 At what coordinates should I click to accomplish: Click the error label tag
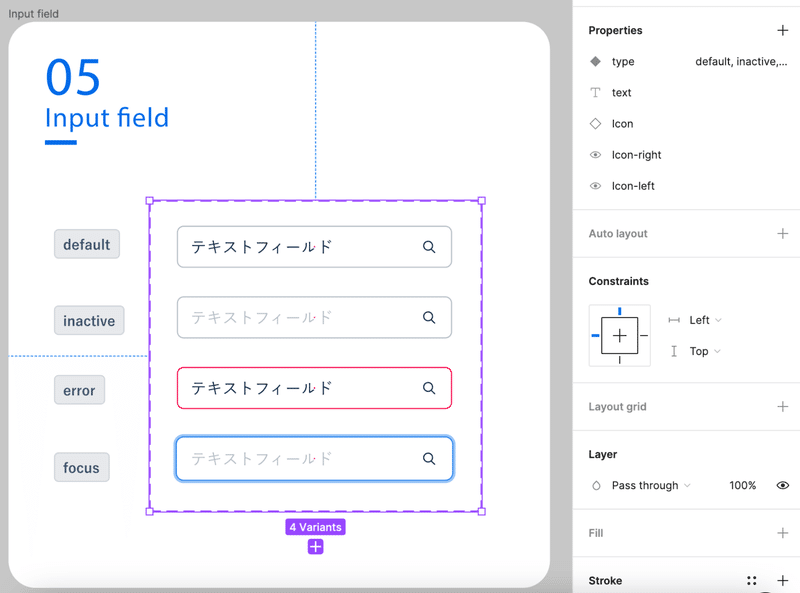pos(79,390)
